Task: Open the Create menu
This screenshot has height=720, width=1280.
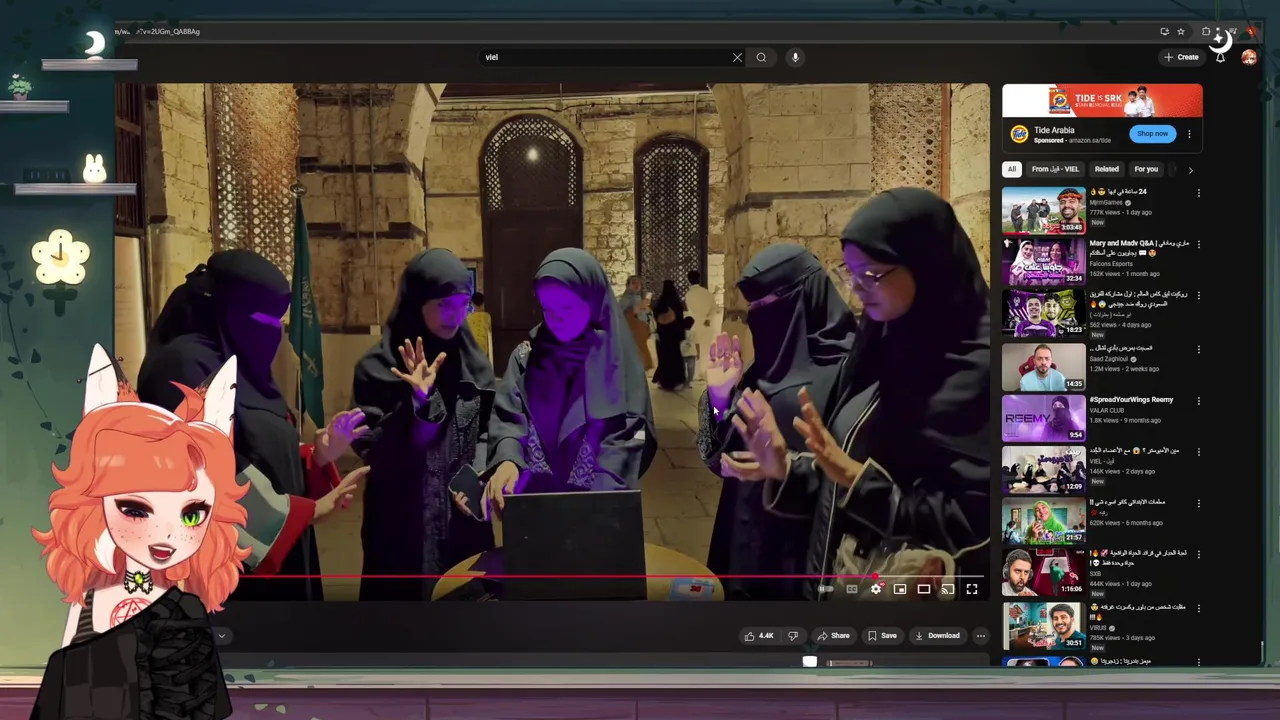Action: pyautogui.click(x=1181, y=57)
